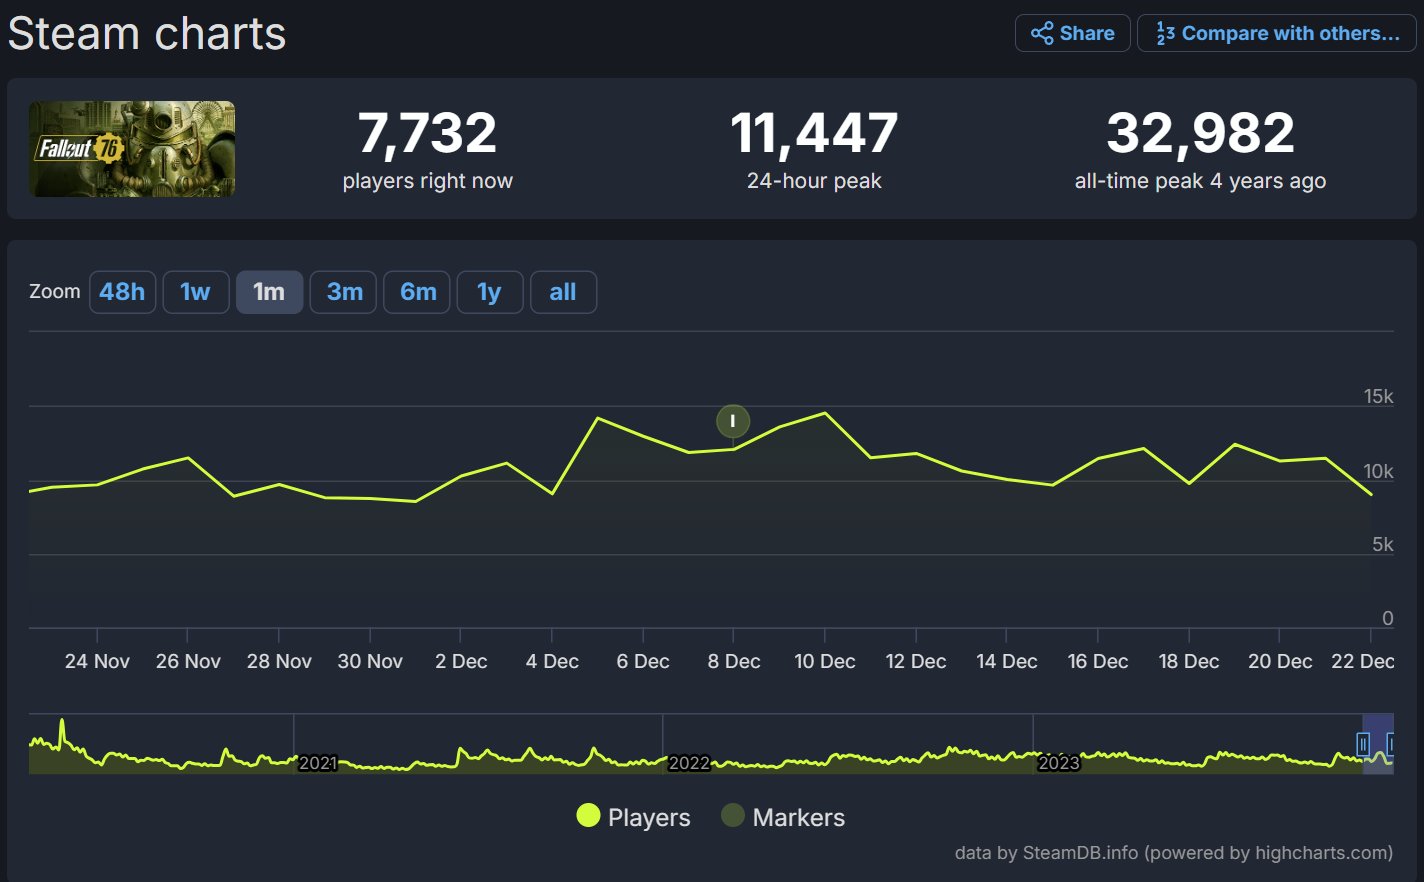Open the Fallout 76 game thumbnail

pyautogui.click(x=132, y=149)
